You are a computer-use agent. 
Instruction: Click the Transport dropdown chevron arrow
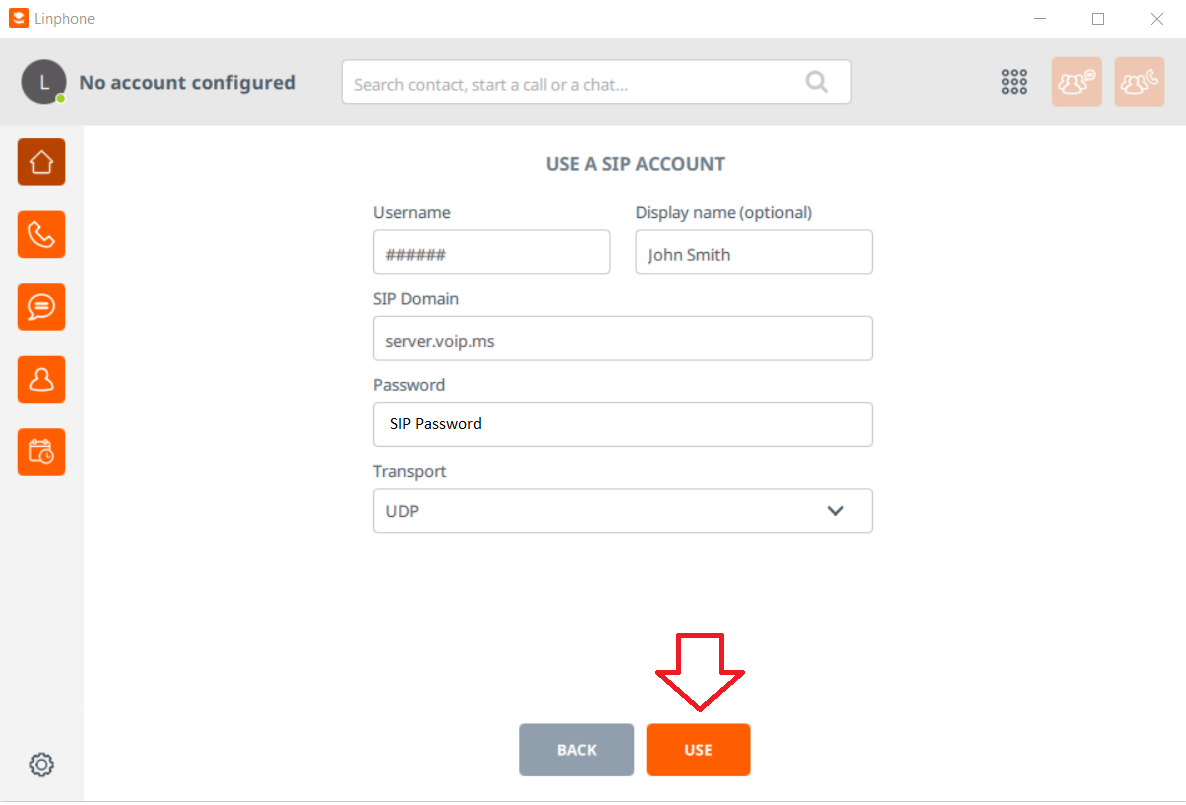pyautogui.click(x=835, y=511)
